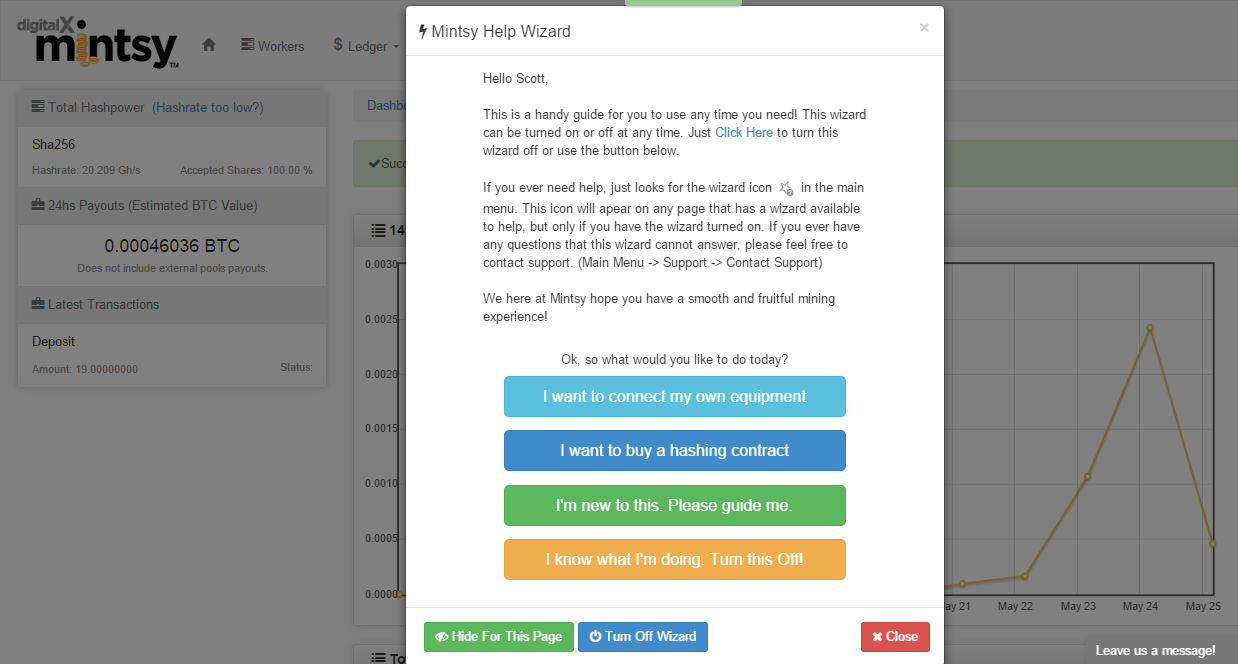The width and height of the screenshot is (1238, 664).
Task: Click the wizard icon in help text
Action: (x=786, y=188)
